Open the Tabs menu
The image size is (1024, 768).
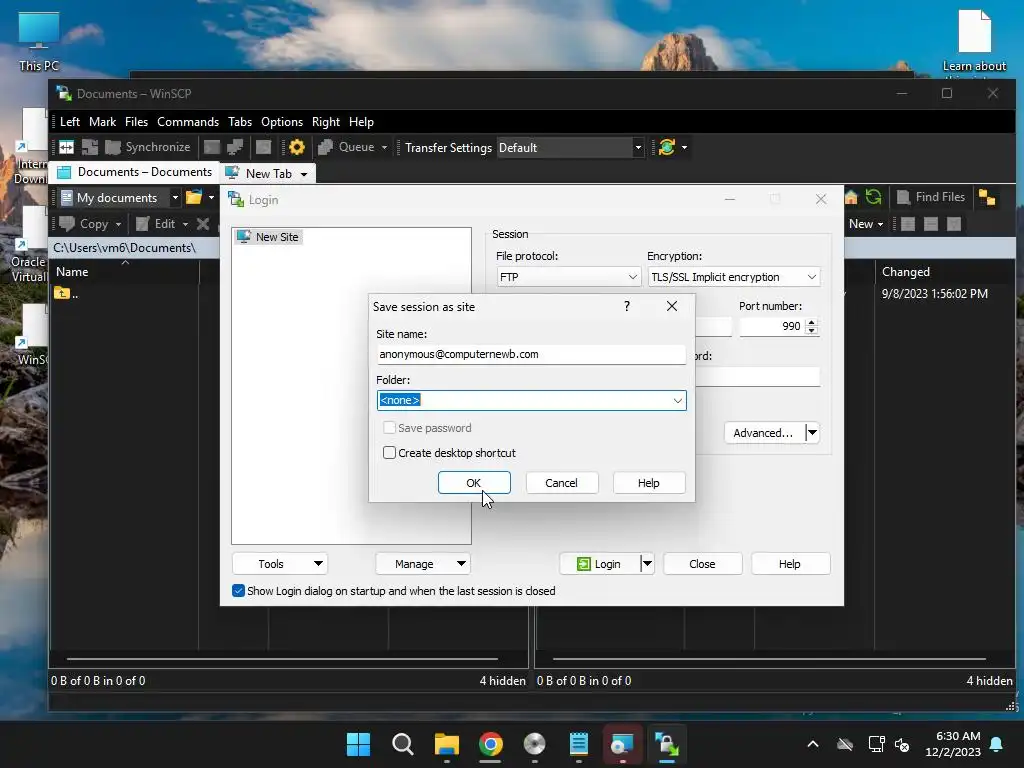[x=240, y=122]
